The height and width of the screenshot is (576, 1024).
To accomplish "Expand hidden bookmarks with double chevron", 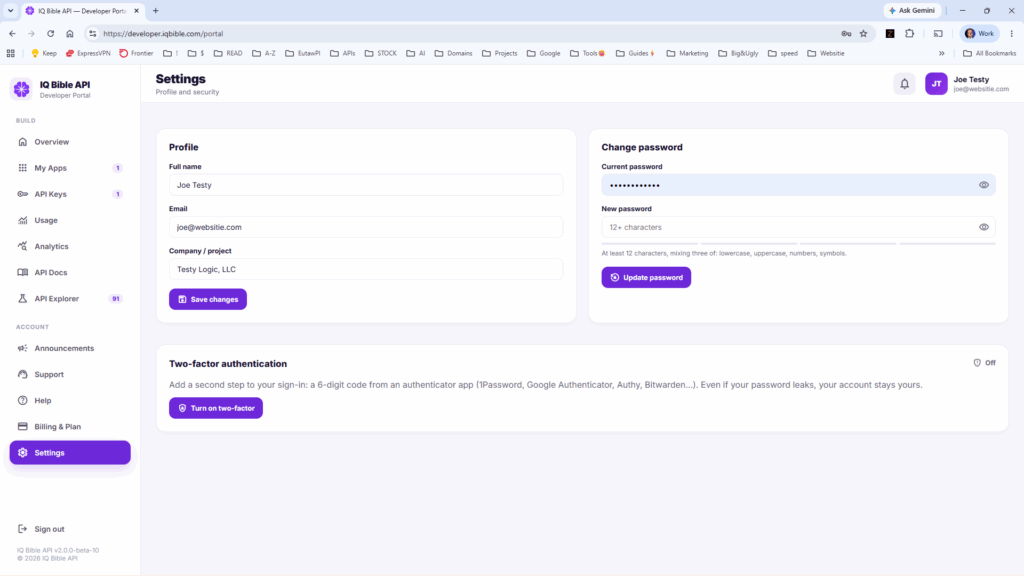I will pos(942,54).
